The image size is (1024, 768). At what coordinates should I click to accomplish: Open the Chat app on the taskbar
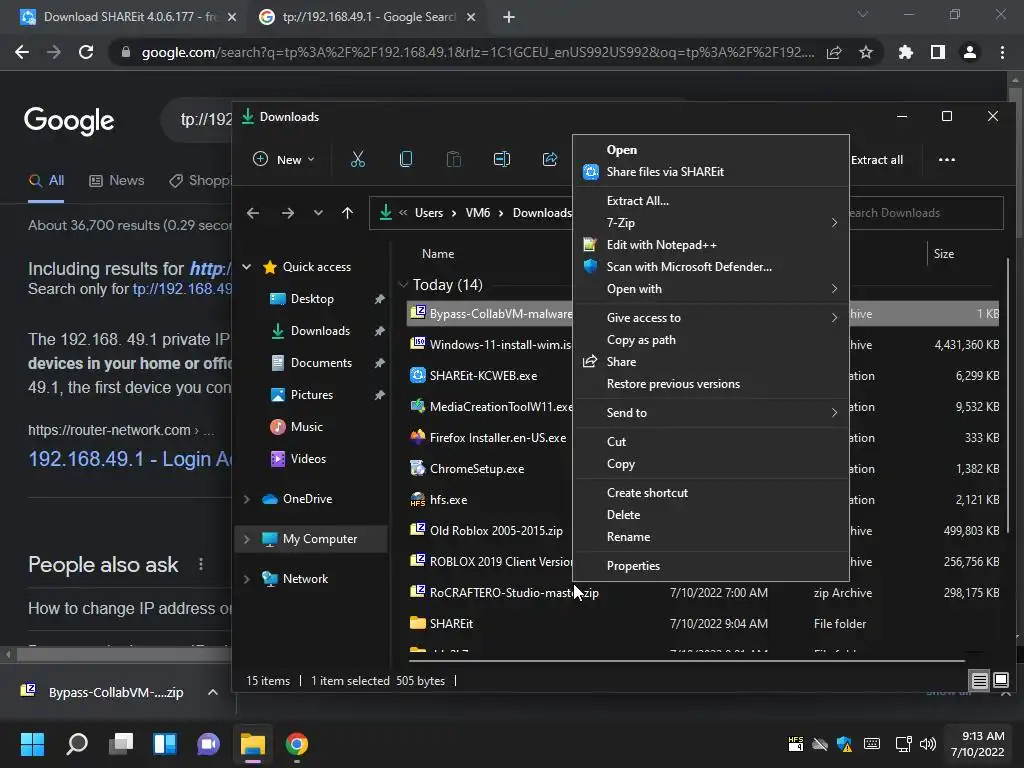click(x=208, y=744)
